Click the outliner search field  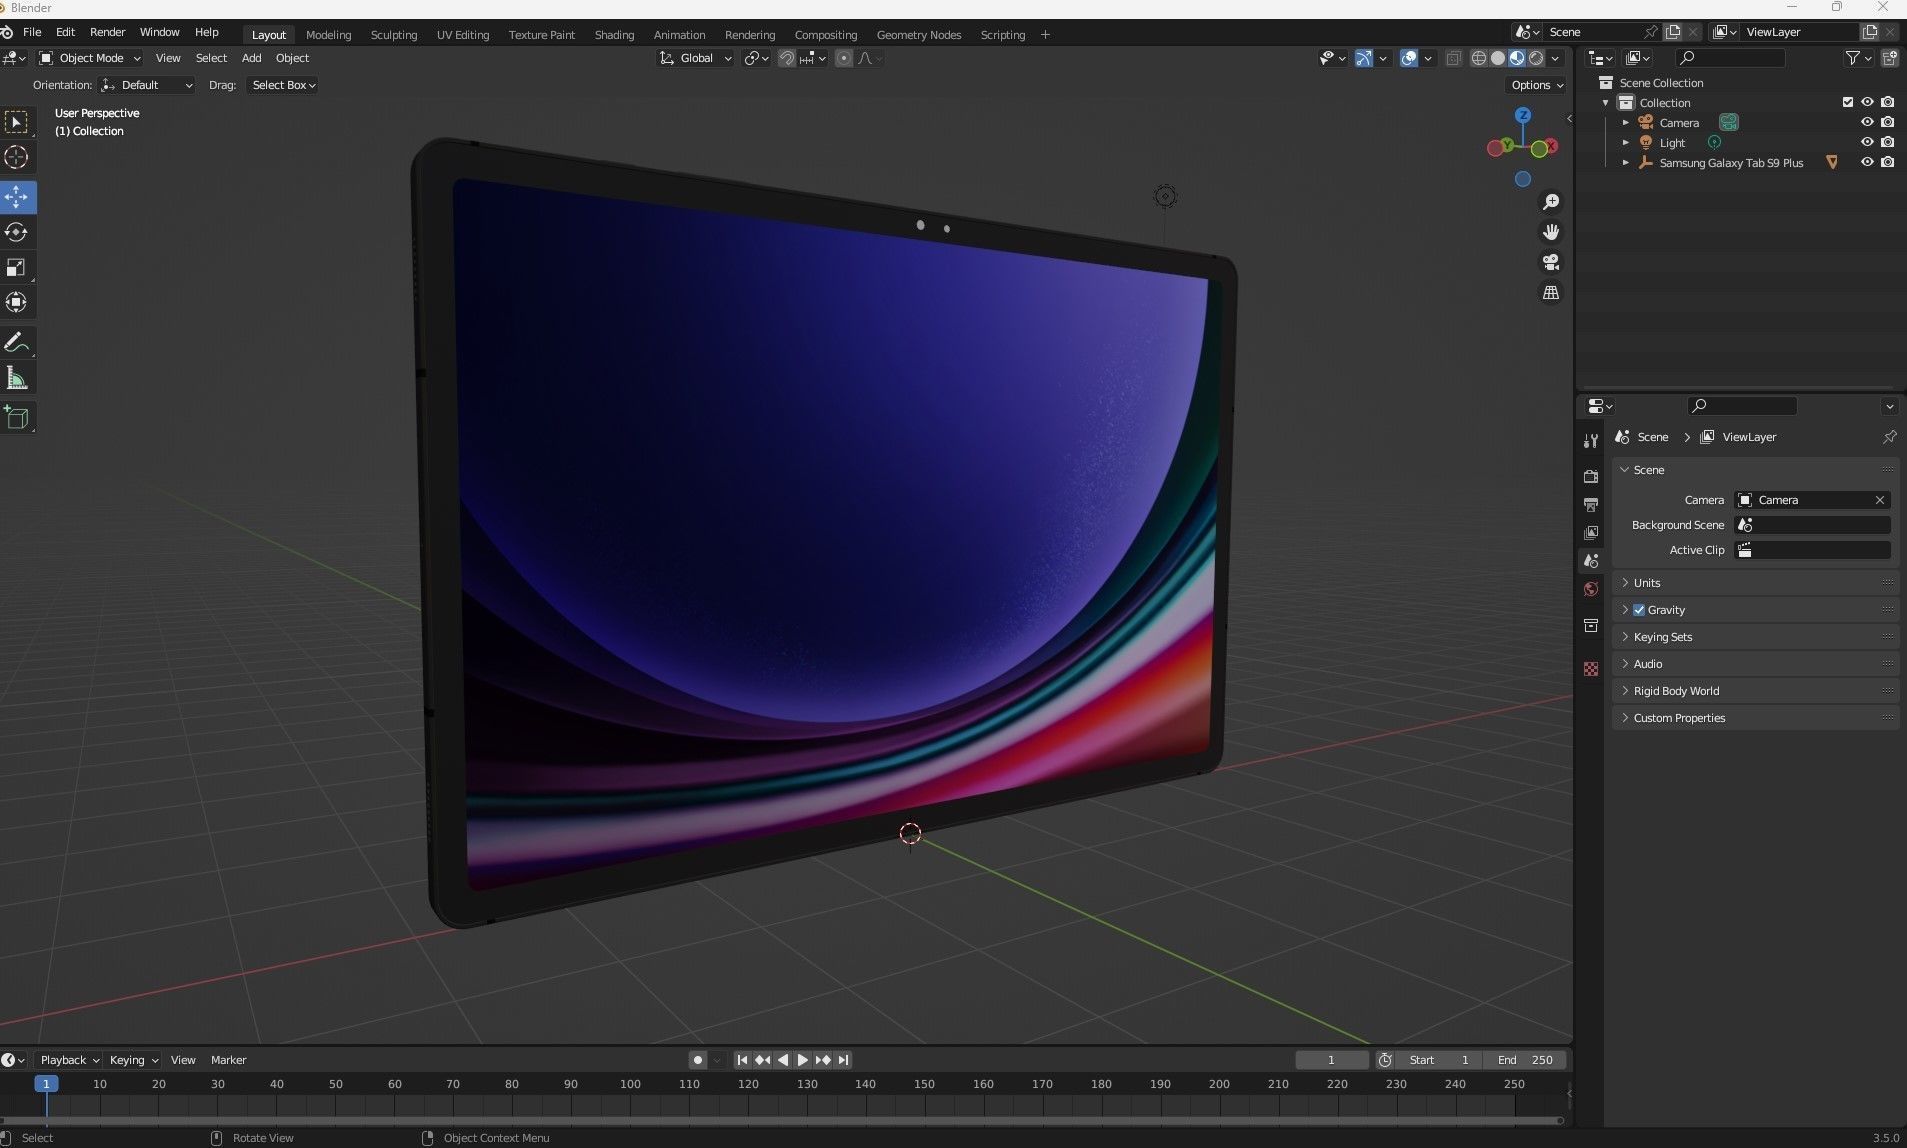click(1730, 58)
